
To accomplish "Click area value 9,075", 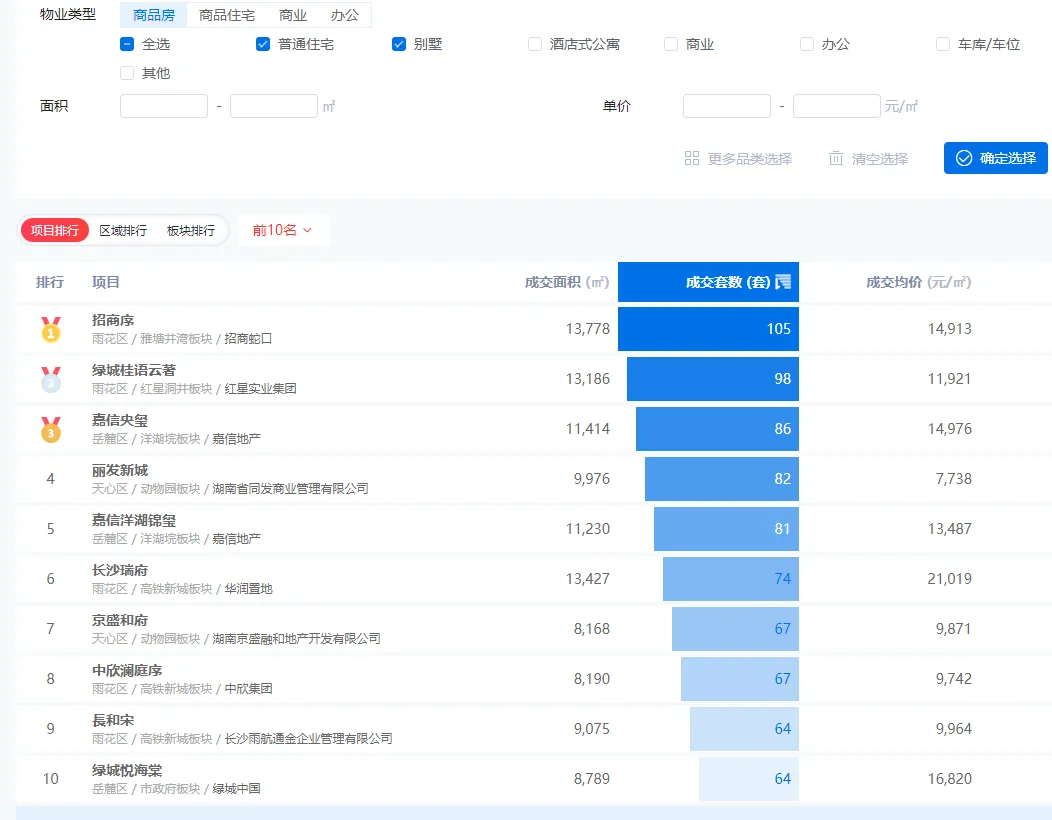I will 592,729.
